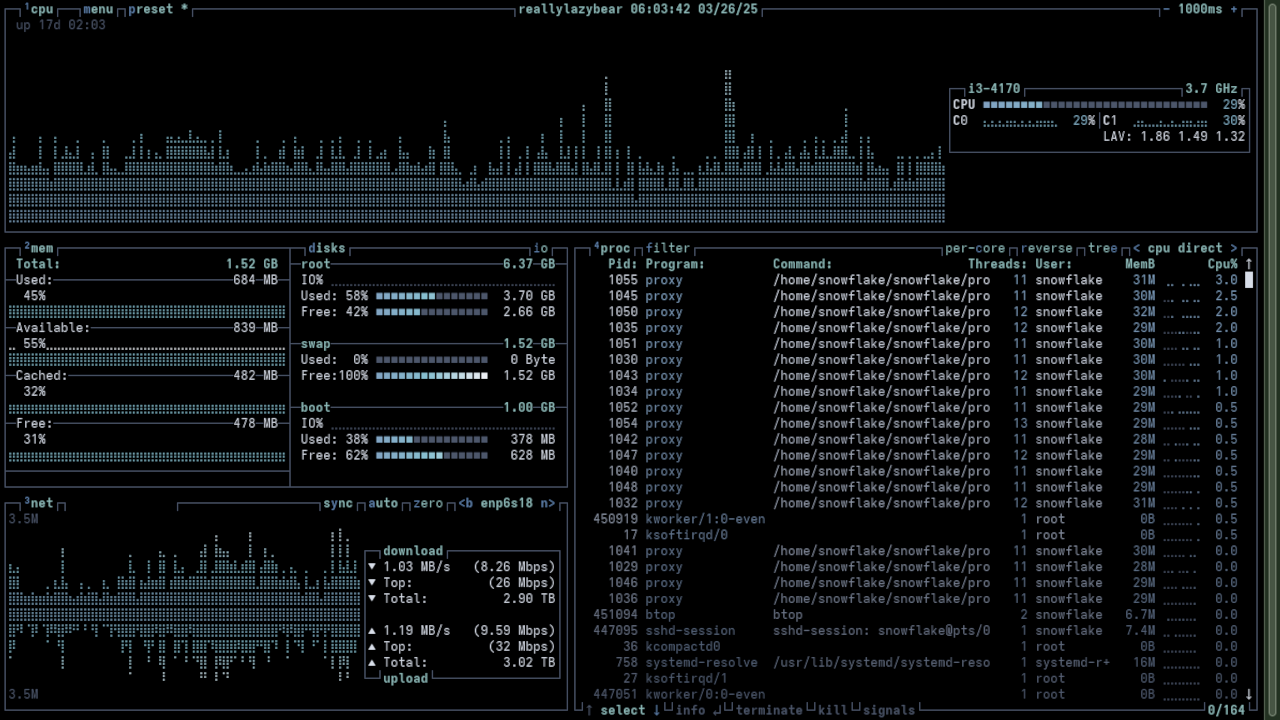Kill the selected process
The height and width of the screenshot is (720, 1280).
833,710
